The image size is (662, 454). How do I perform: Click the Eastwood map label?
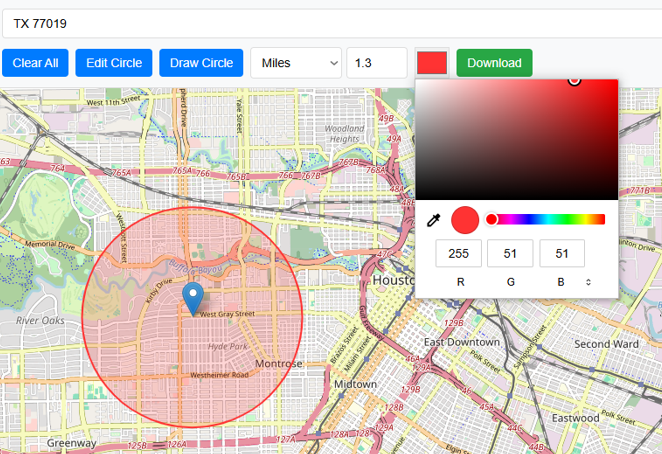575,418
